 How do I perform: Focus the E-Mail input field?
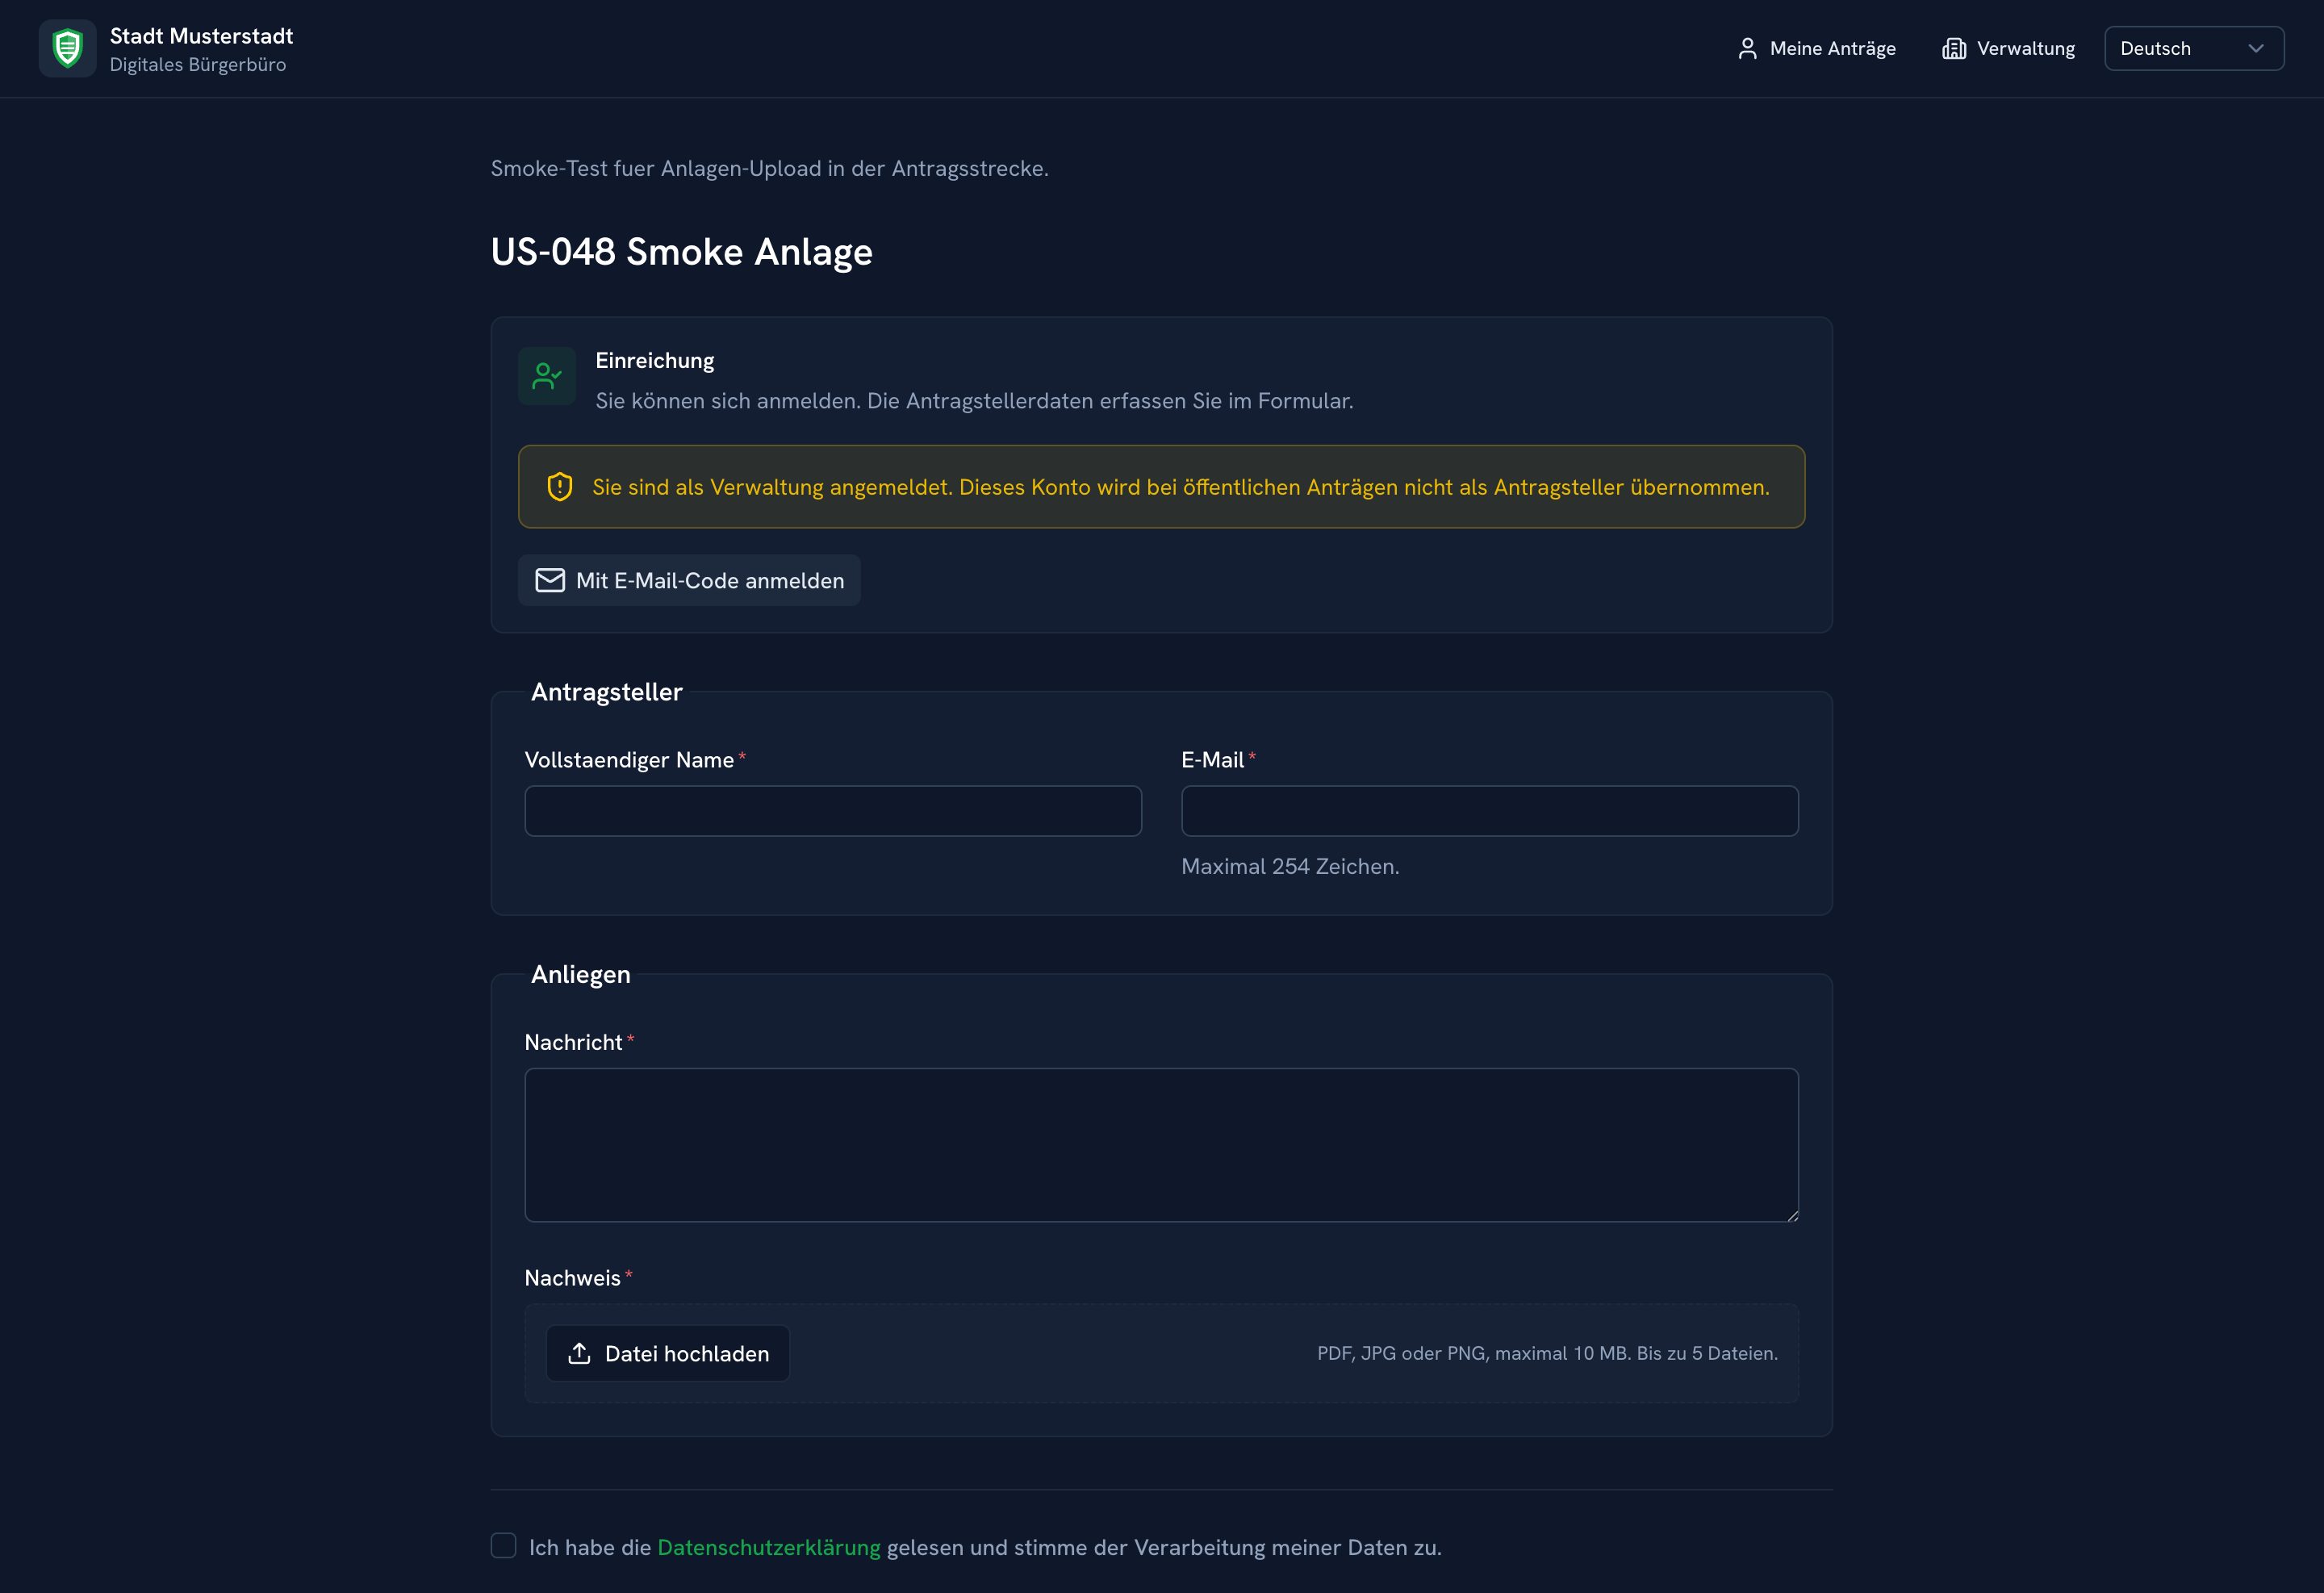pos(1490,811)
